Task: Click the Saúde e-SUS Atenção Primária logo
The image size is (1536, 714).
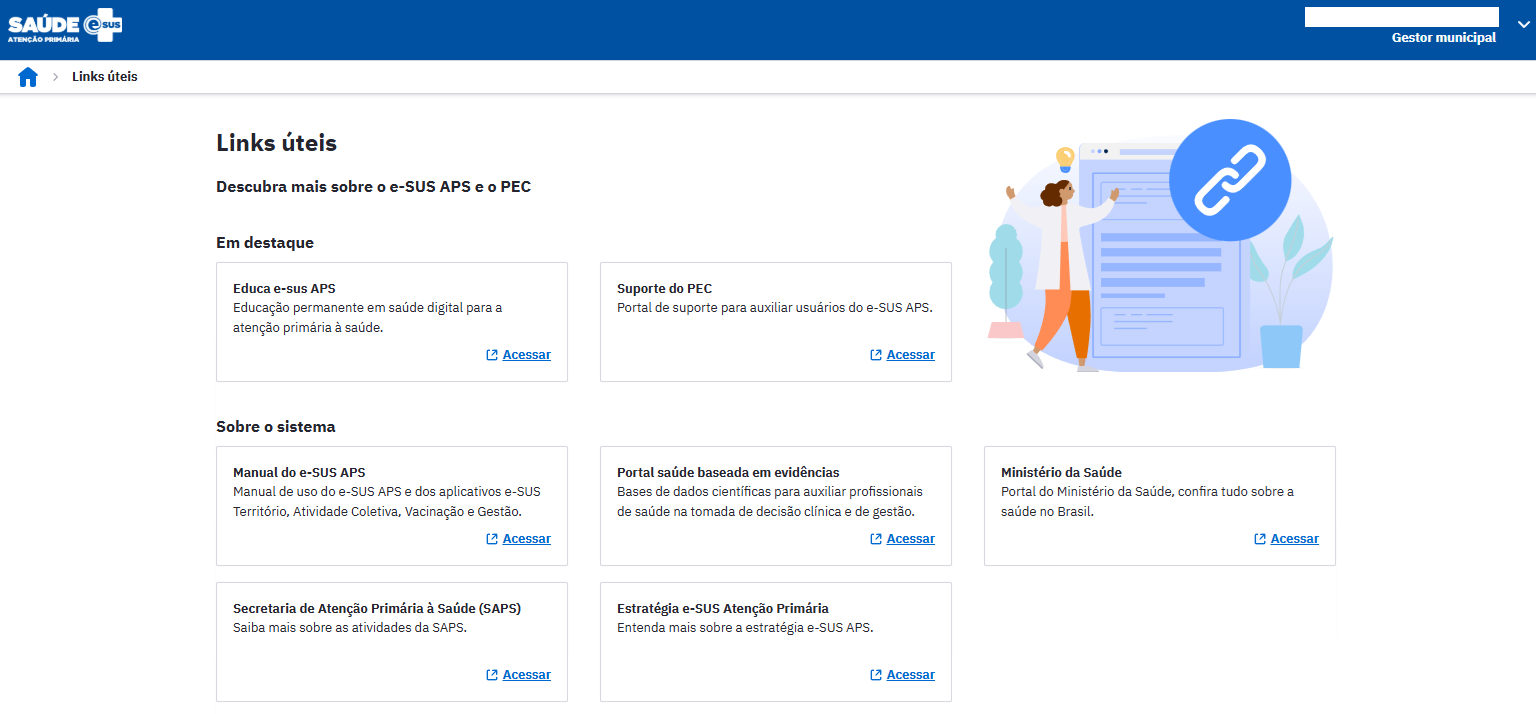Action: [x=65, y=27]
